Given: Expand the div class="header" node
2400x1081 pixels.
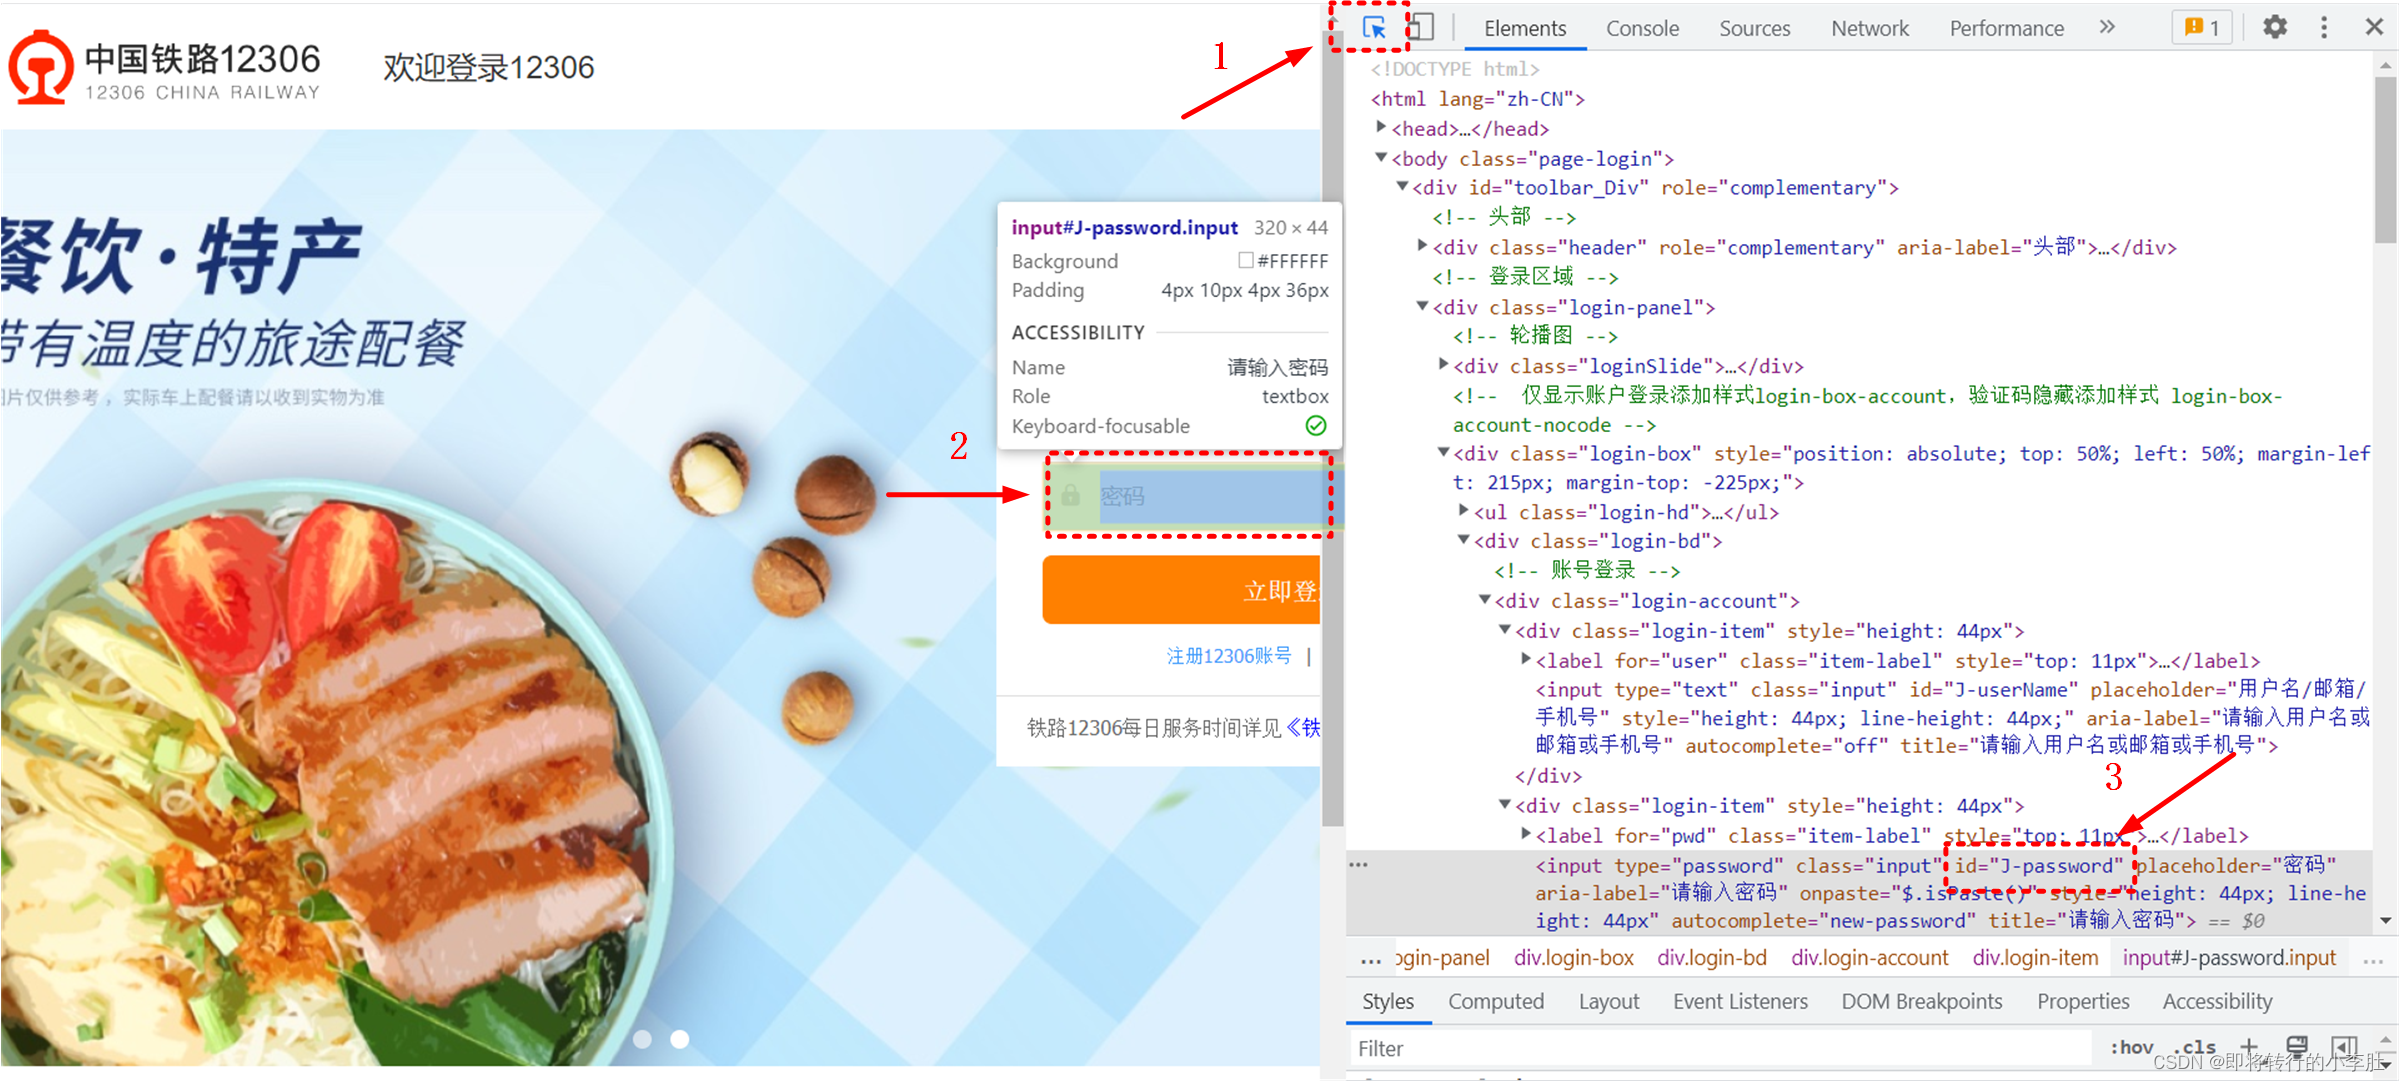Looking at the screenshot, I should (x=1423, y=245).
